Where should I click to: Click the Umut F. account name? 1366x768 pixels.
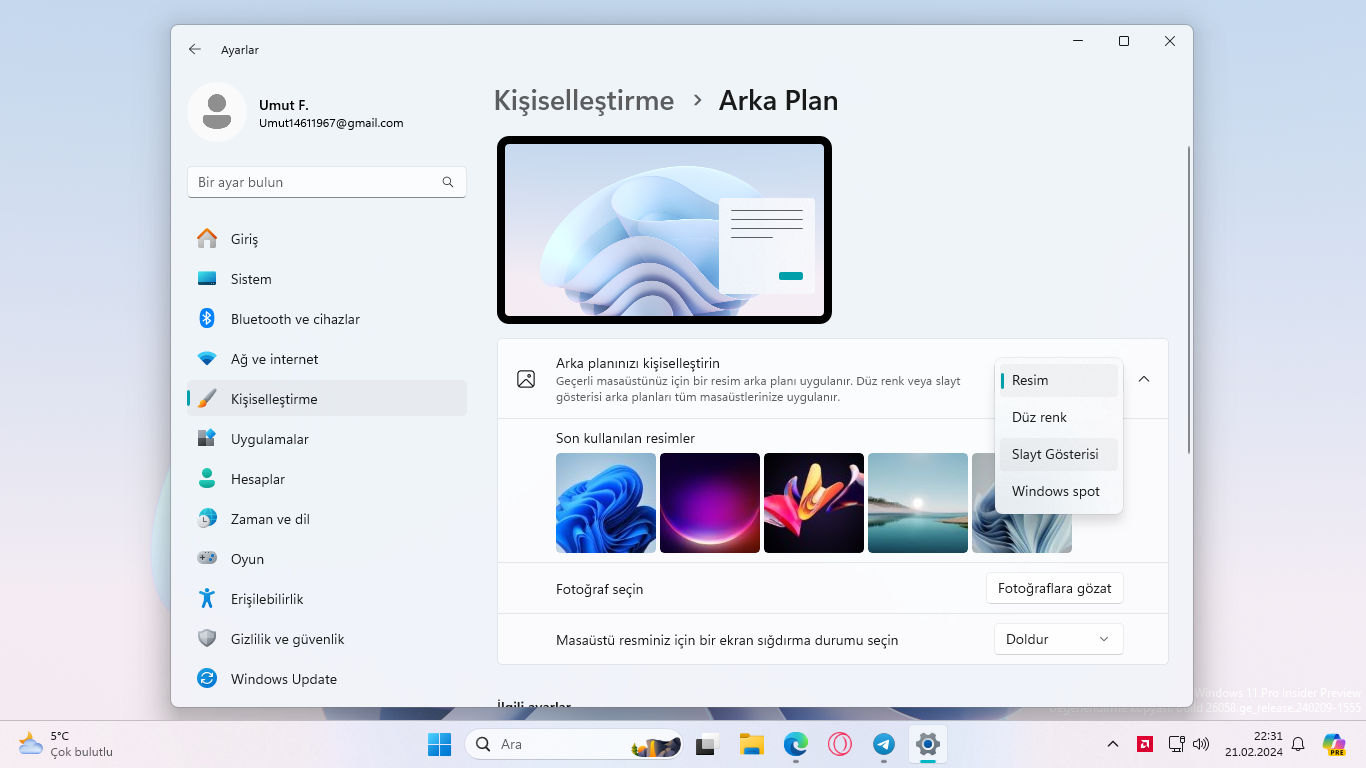point(284,105)
